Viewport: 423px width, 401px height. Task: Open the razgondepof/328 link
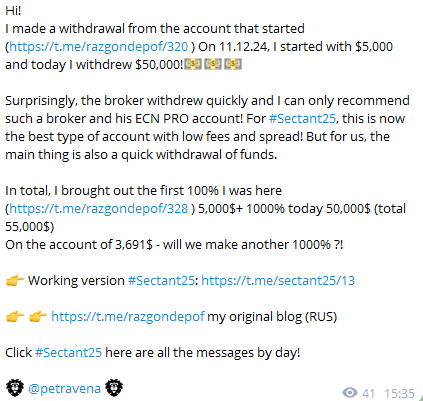tap(99, 209)
